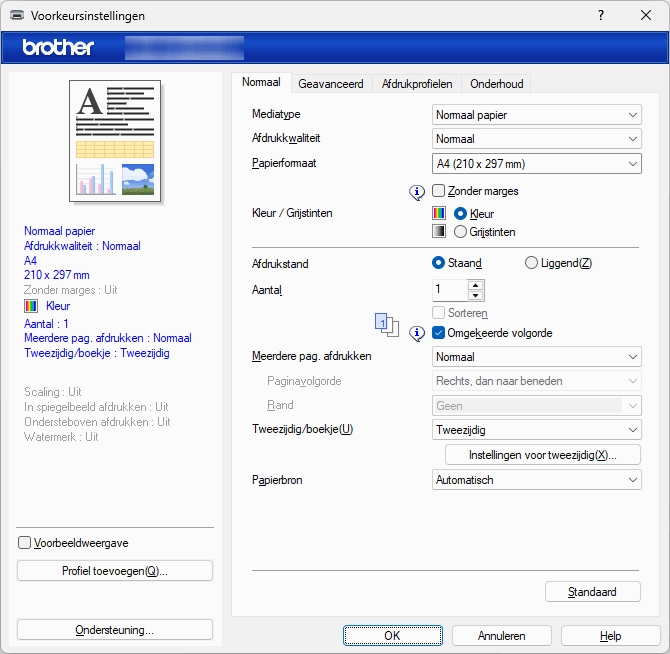Click the grayscale Grijstinten icon
The image size is (670, 654).
[x=438, y=231]
